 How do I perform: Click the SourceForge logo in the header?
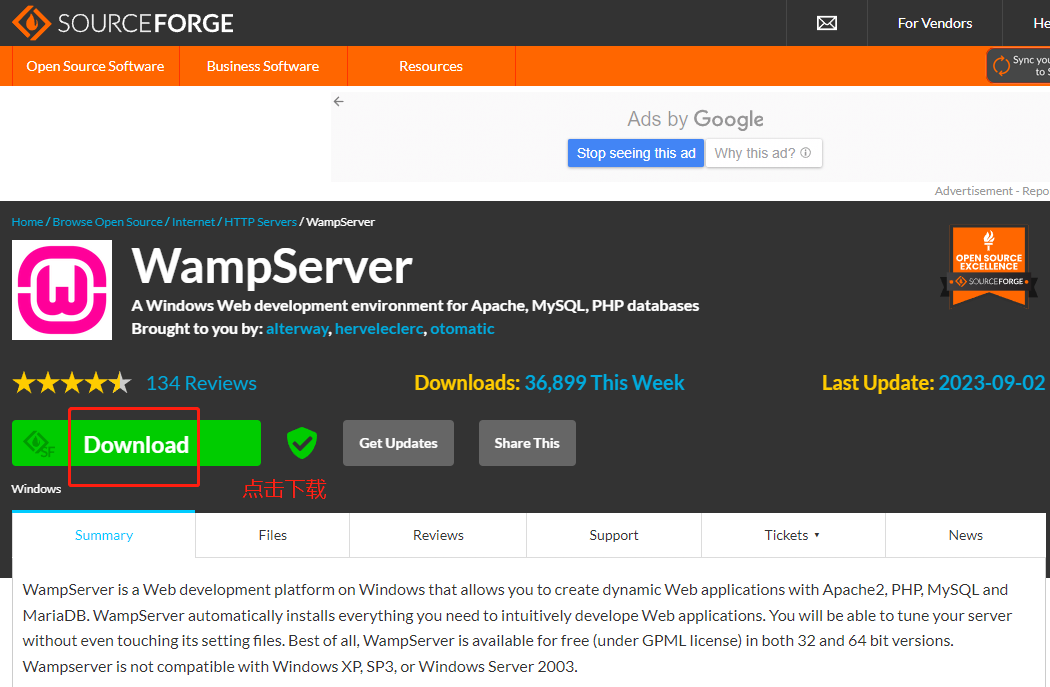click(123, 23)
